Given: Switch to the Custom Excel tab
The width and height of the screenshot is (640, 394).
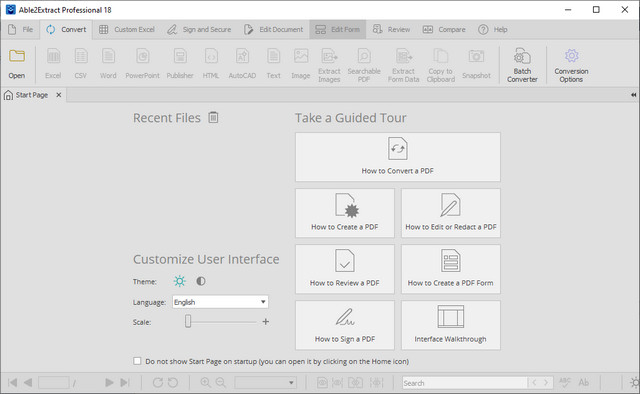Looking at the screenshot, I should click(127, 29).
